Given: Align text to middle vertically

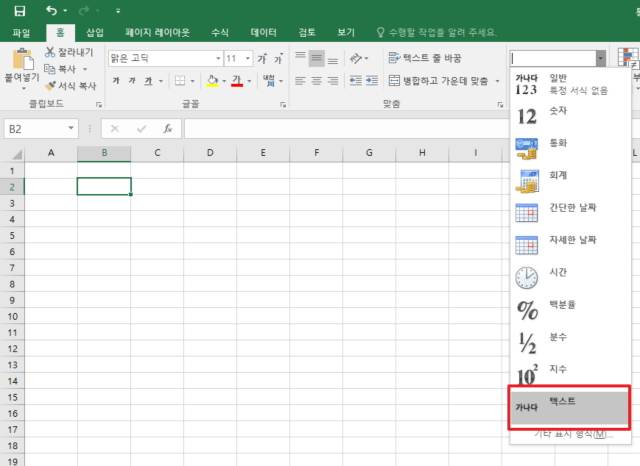Looking at the screenshot, I should tap(316, 58).
